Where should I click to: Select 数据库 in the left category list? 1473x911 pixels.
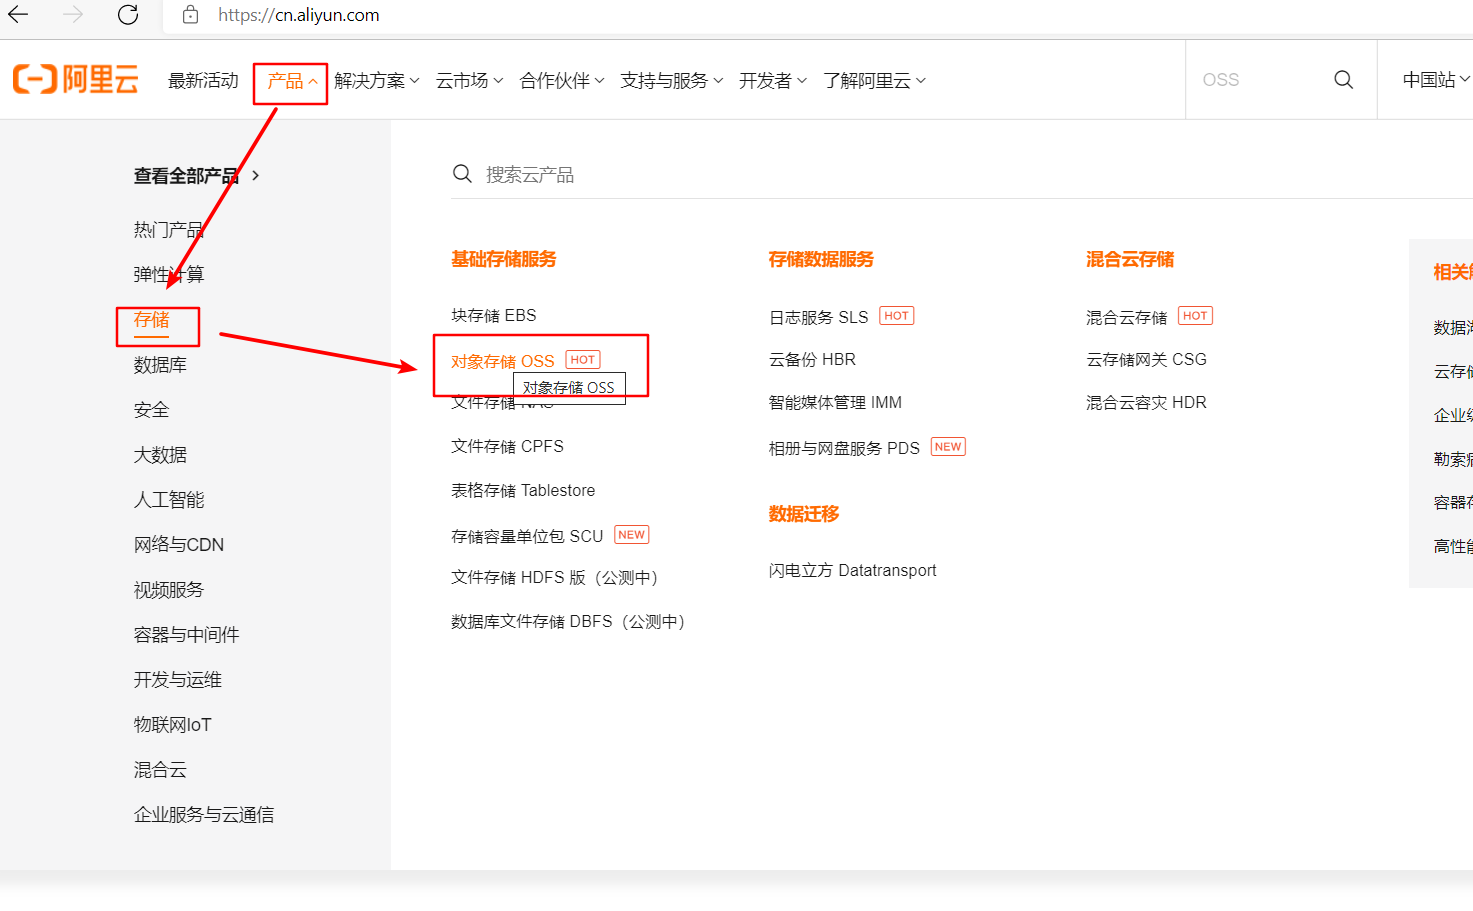coord(160,365)
